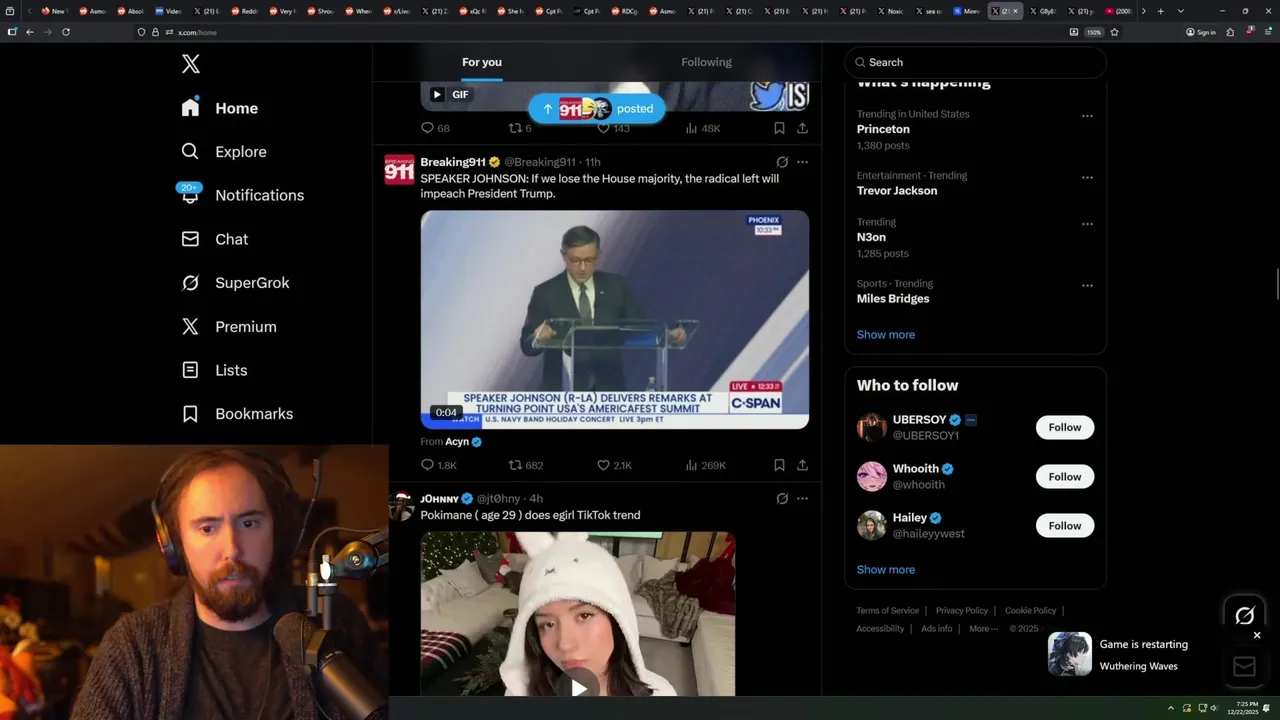The height and width of the screenshot is (720, 1280).
Task: Like the Breaking911 post with 2.1K likes
Action: coord(614,465)
